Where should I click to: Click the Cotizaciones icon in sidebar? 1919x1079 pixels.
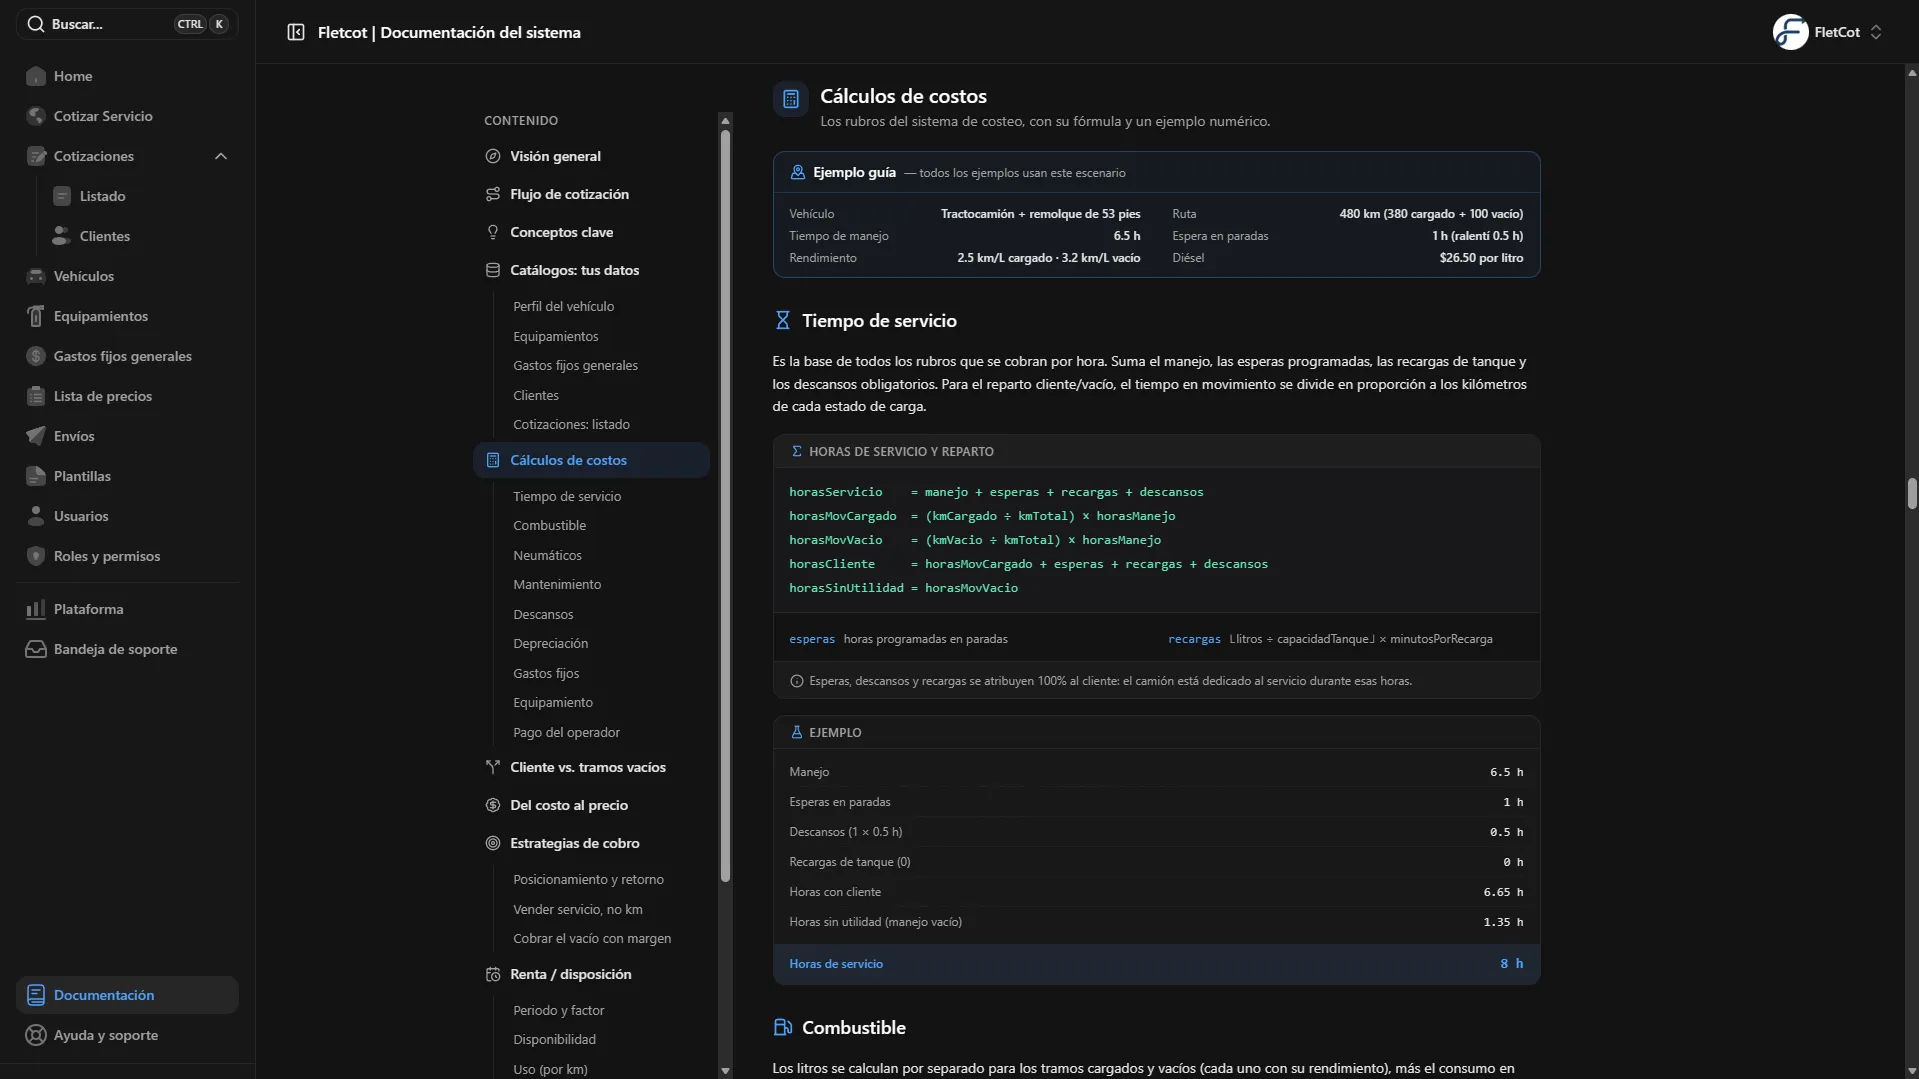(x=36, y=156)
